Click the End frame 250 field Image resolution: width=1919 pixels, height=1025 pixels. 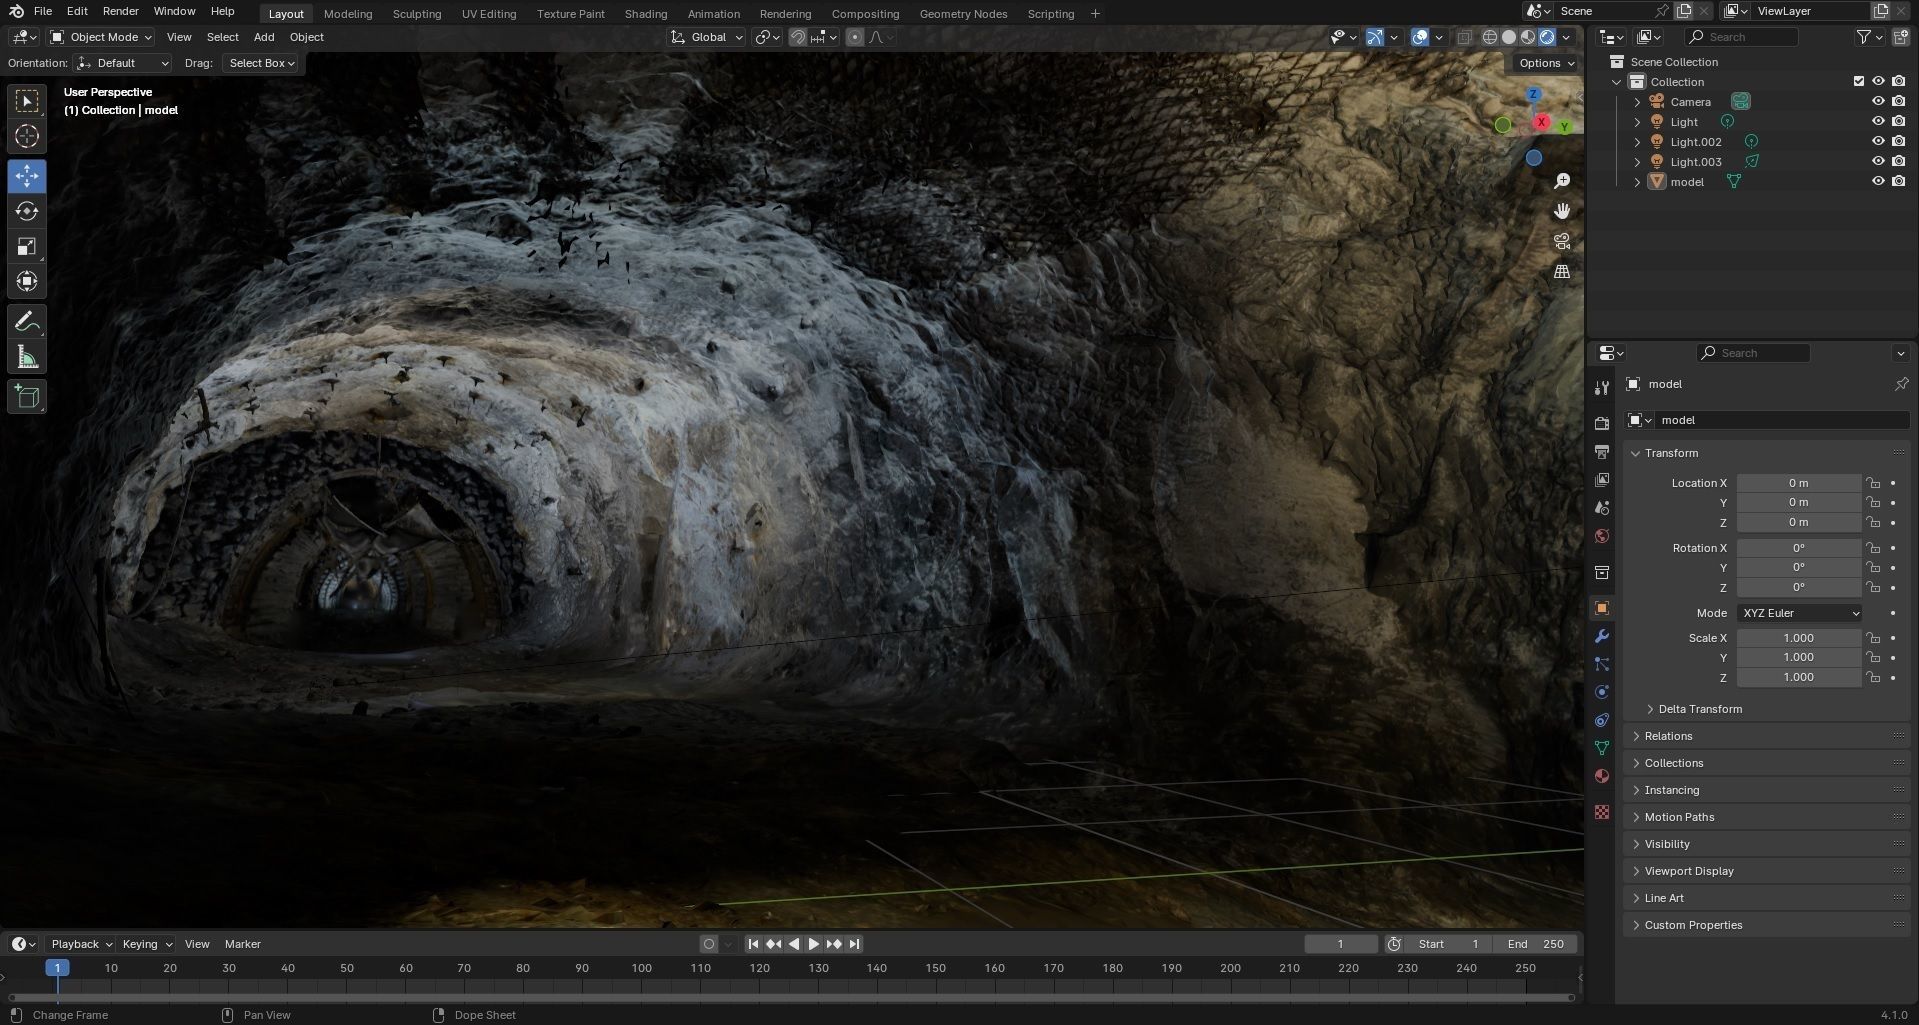[x=1537, y=944]
